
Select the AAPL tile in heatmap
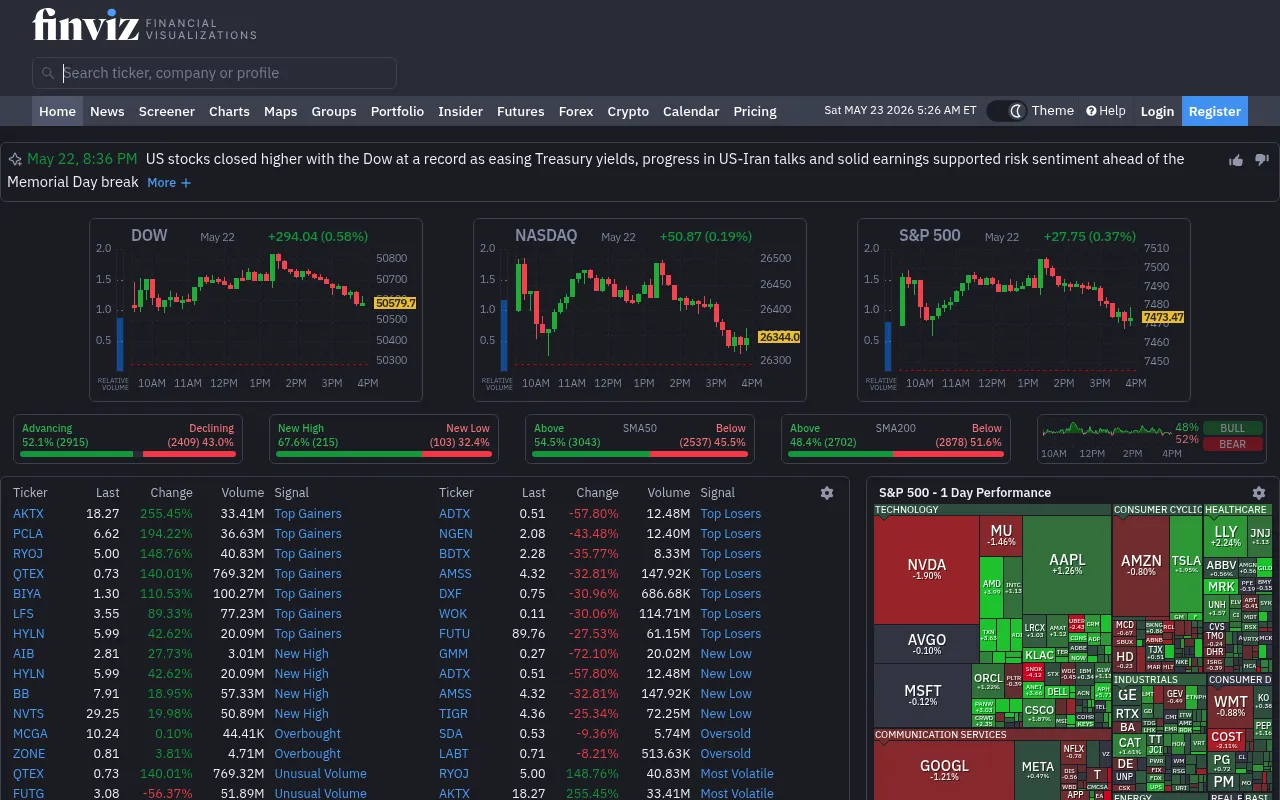(1067, 564)
